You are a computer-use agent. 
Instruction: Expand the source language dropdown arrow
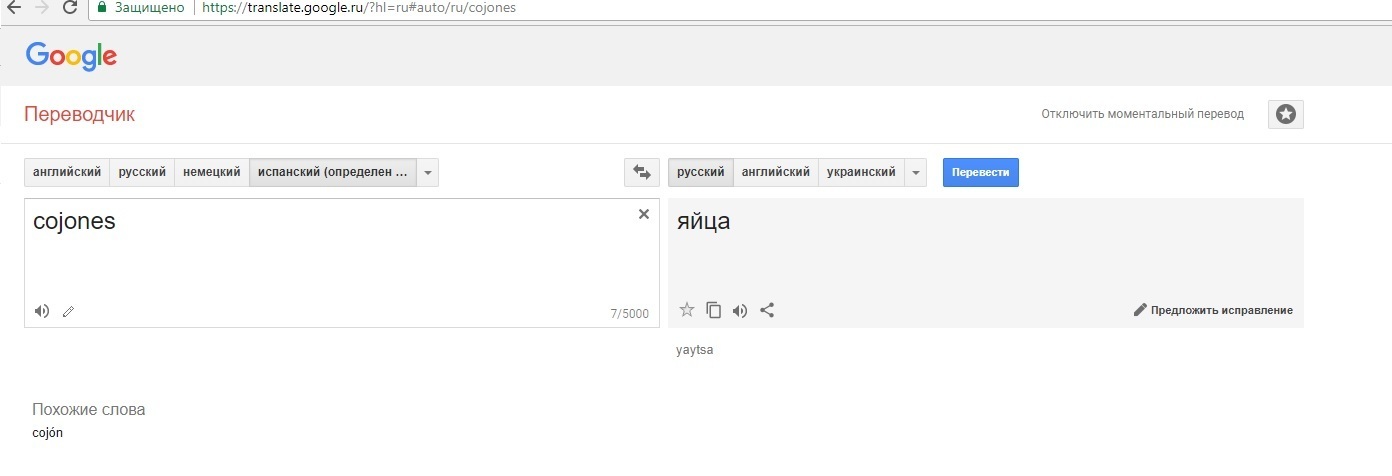(428, 172)
